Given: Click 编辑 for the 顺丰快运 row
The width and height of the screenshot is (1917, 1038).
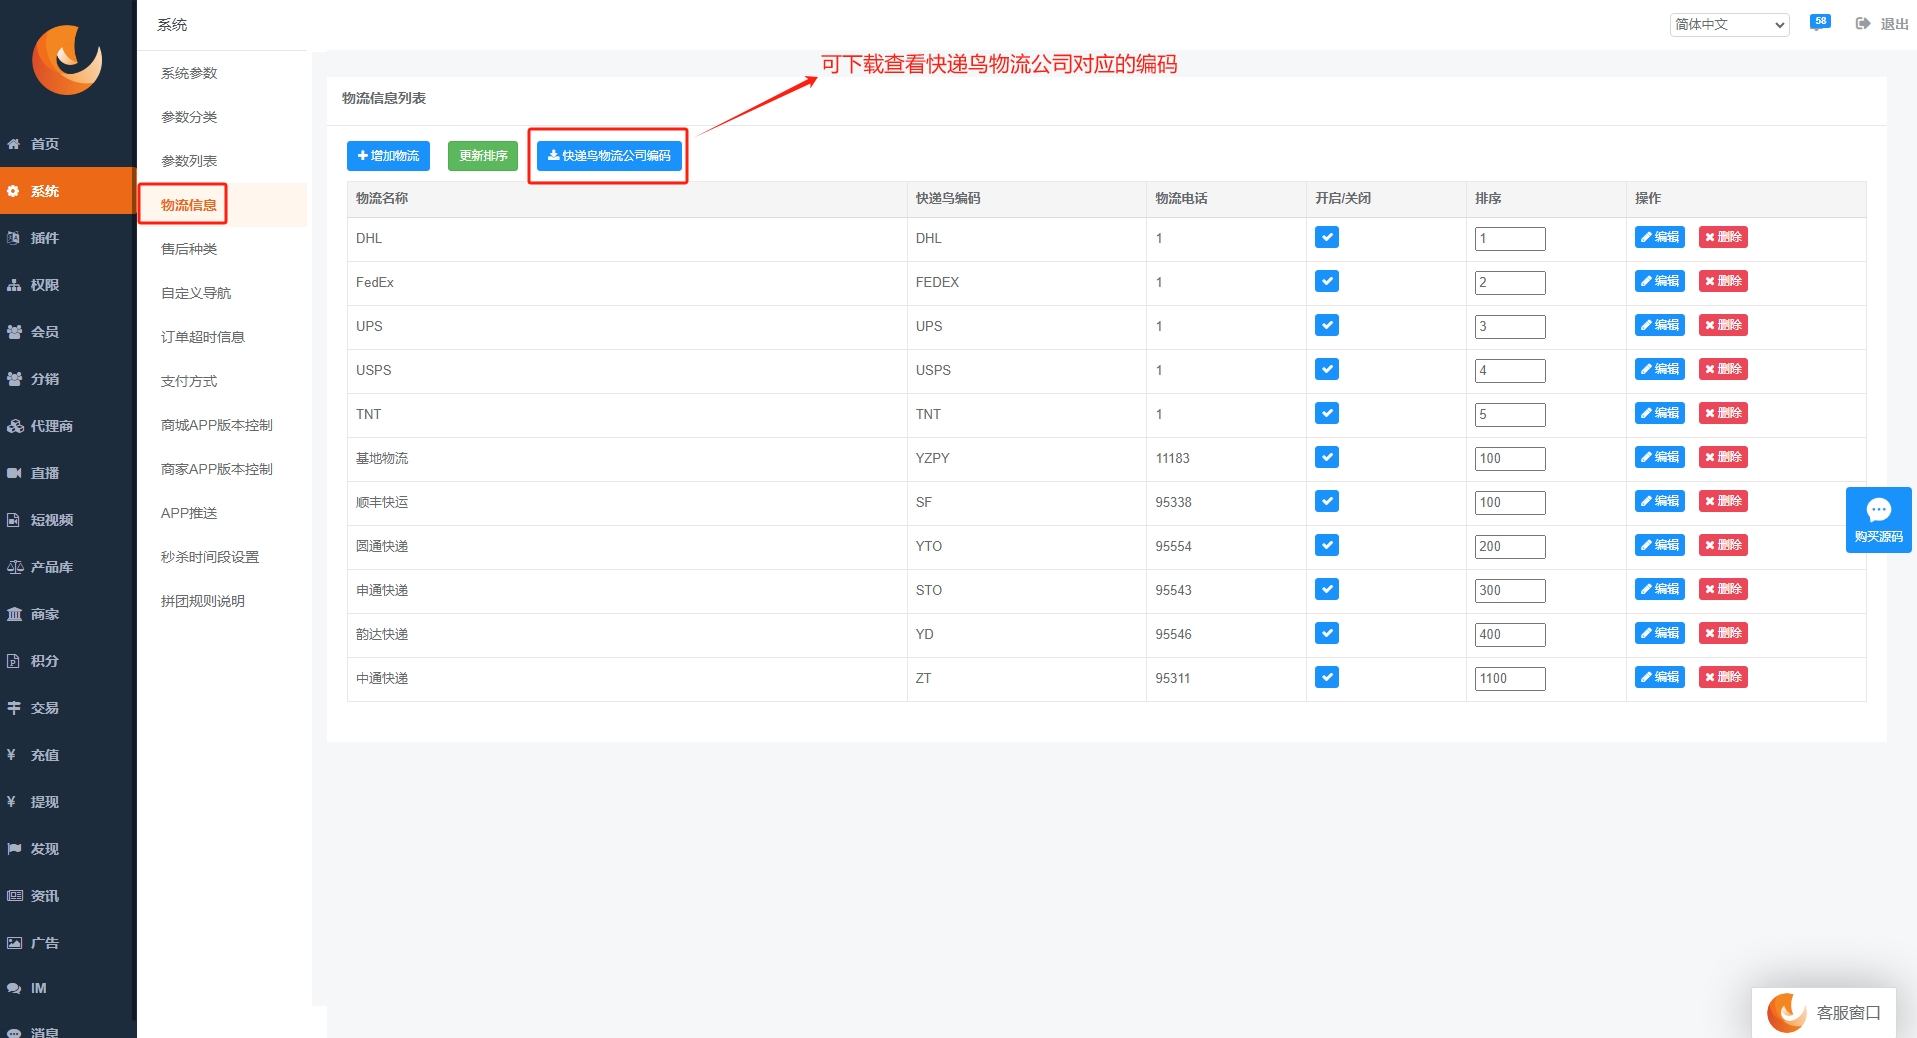Looking at the screenshot, I should click(x=1660, y=501).
